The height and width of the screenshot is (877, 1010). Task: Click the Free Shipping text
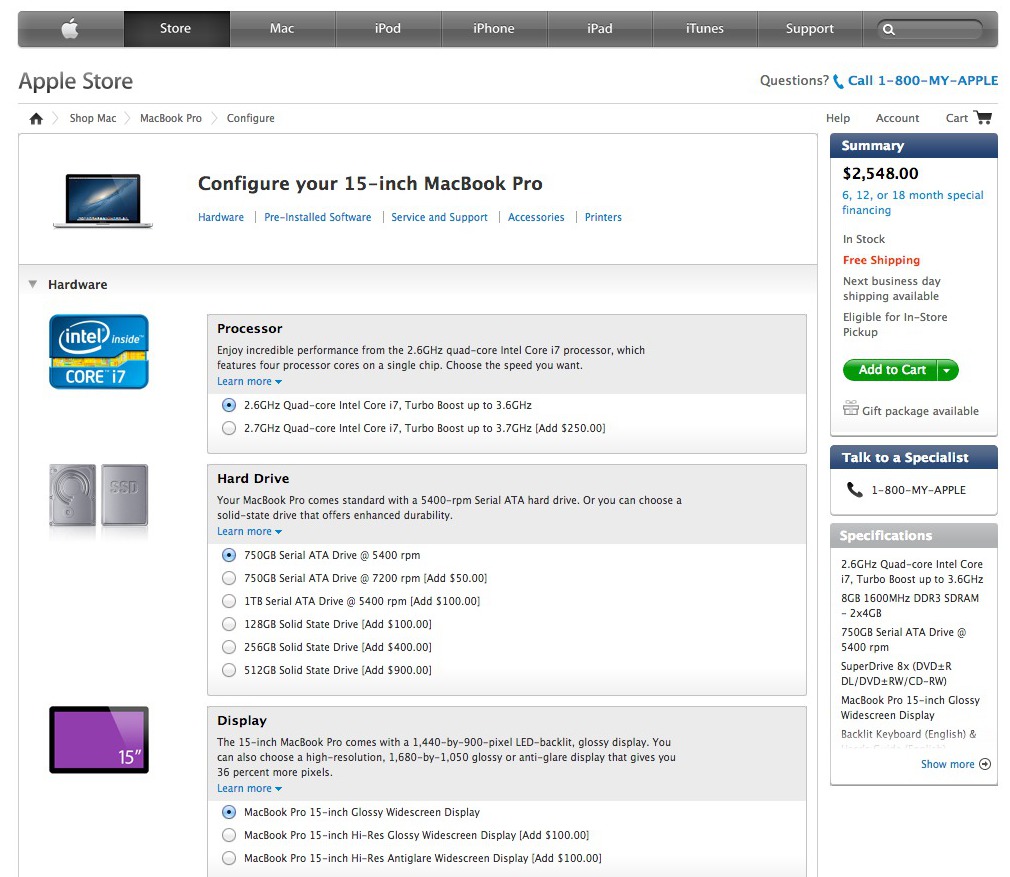[881, 260]
